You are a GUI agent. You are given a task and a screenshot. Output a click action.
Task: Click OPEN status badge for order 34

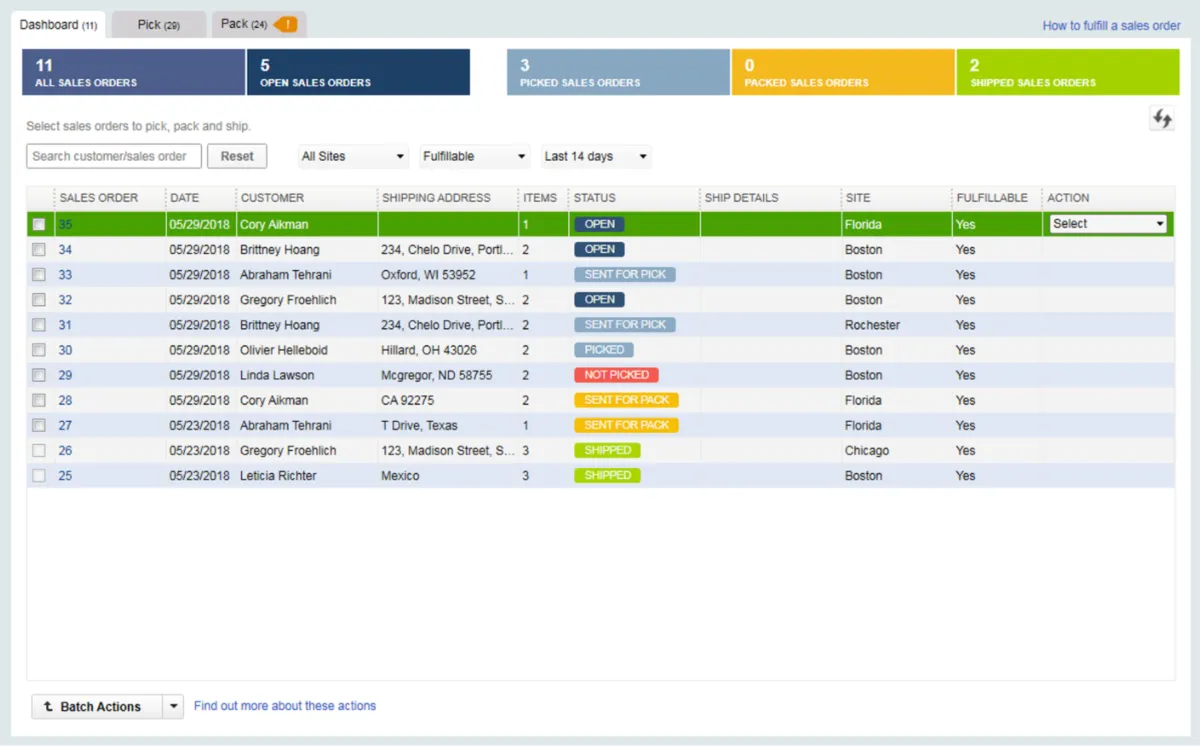599,249
